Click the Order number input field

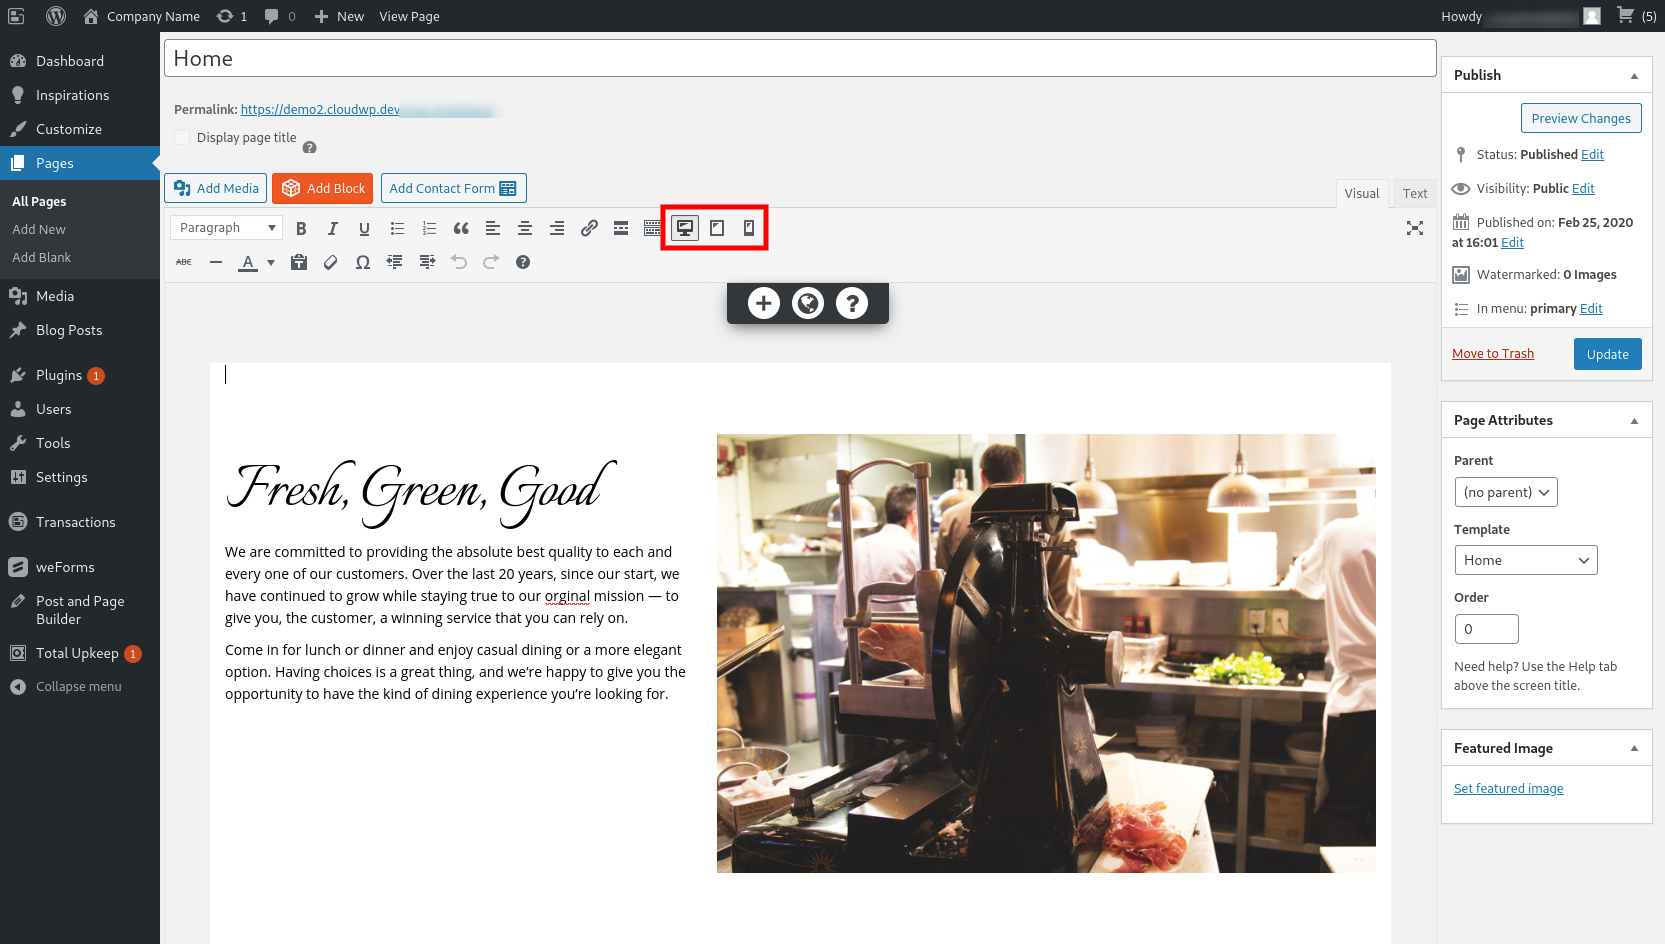coord(1486,629)
